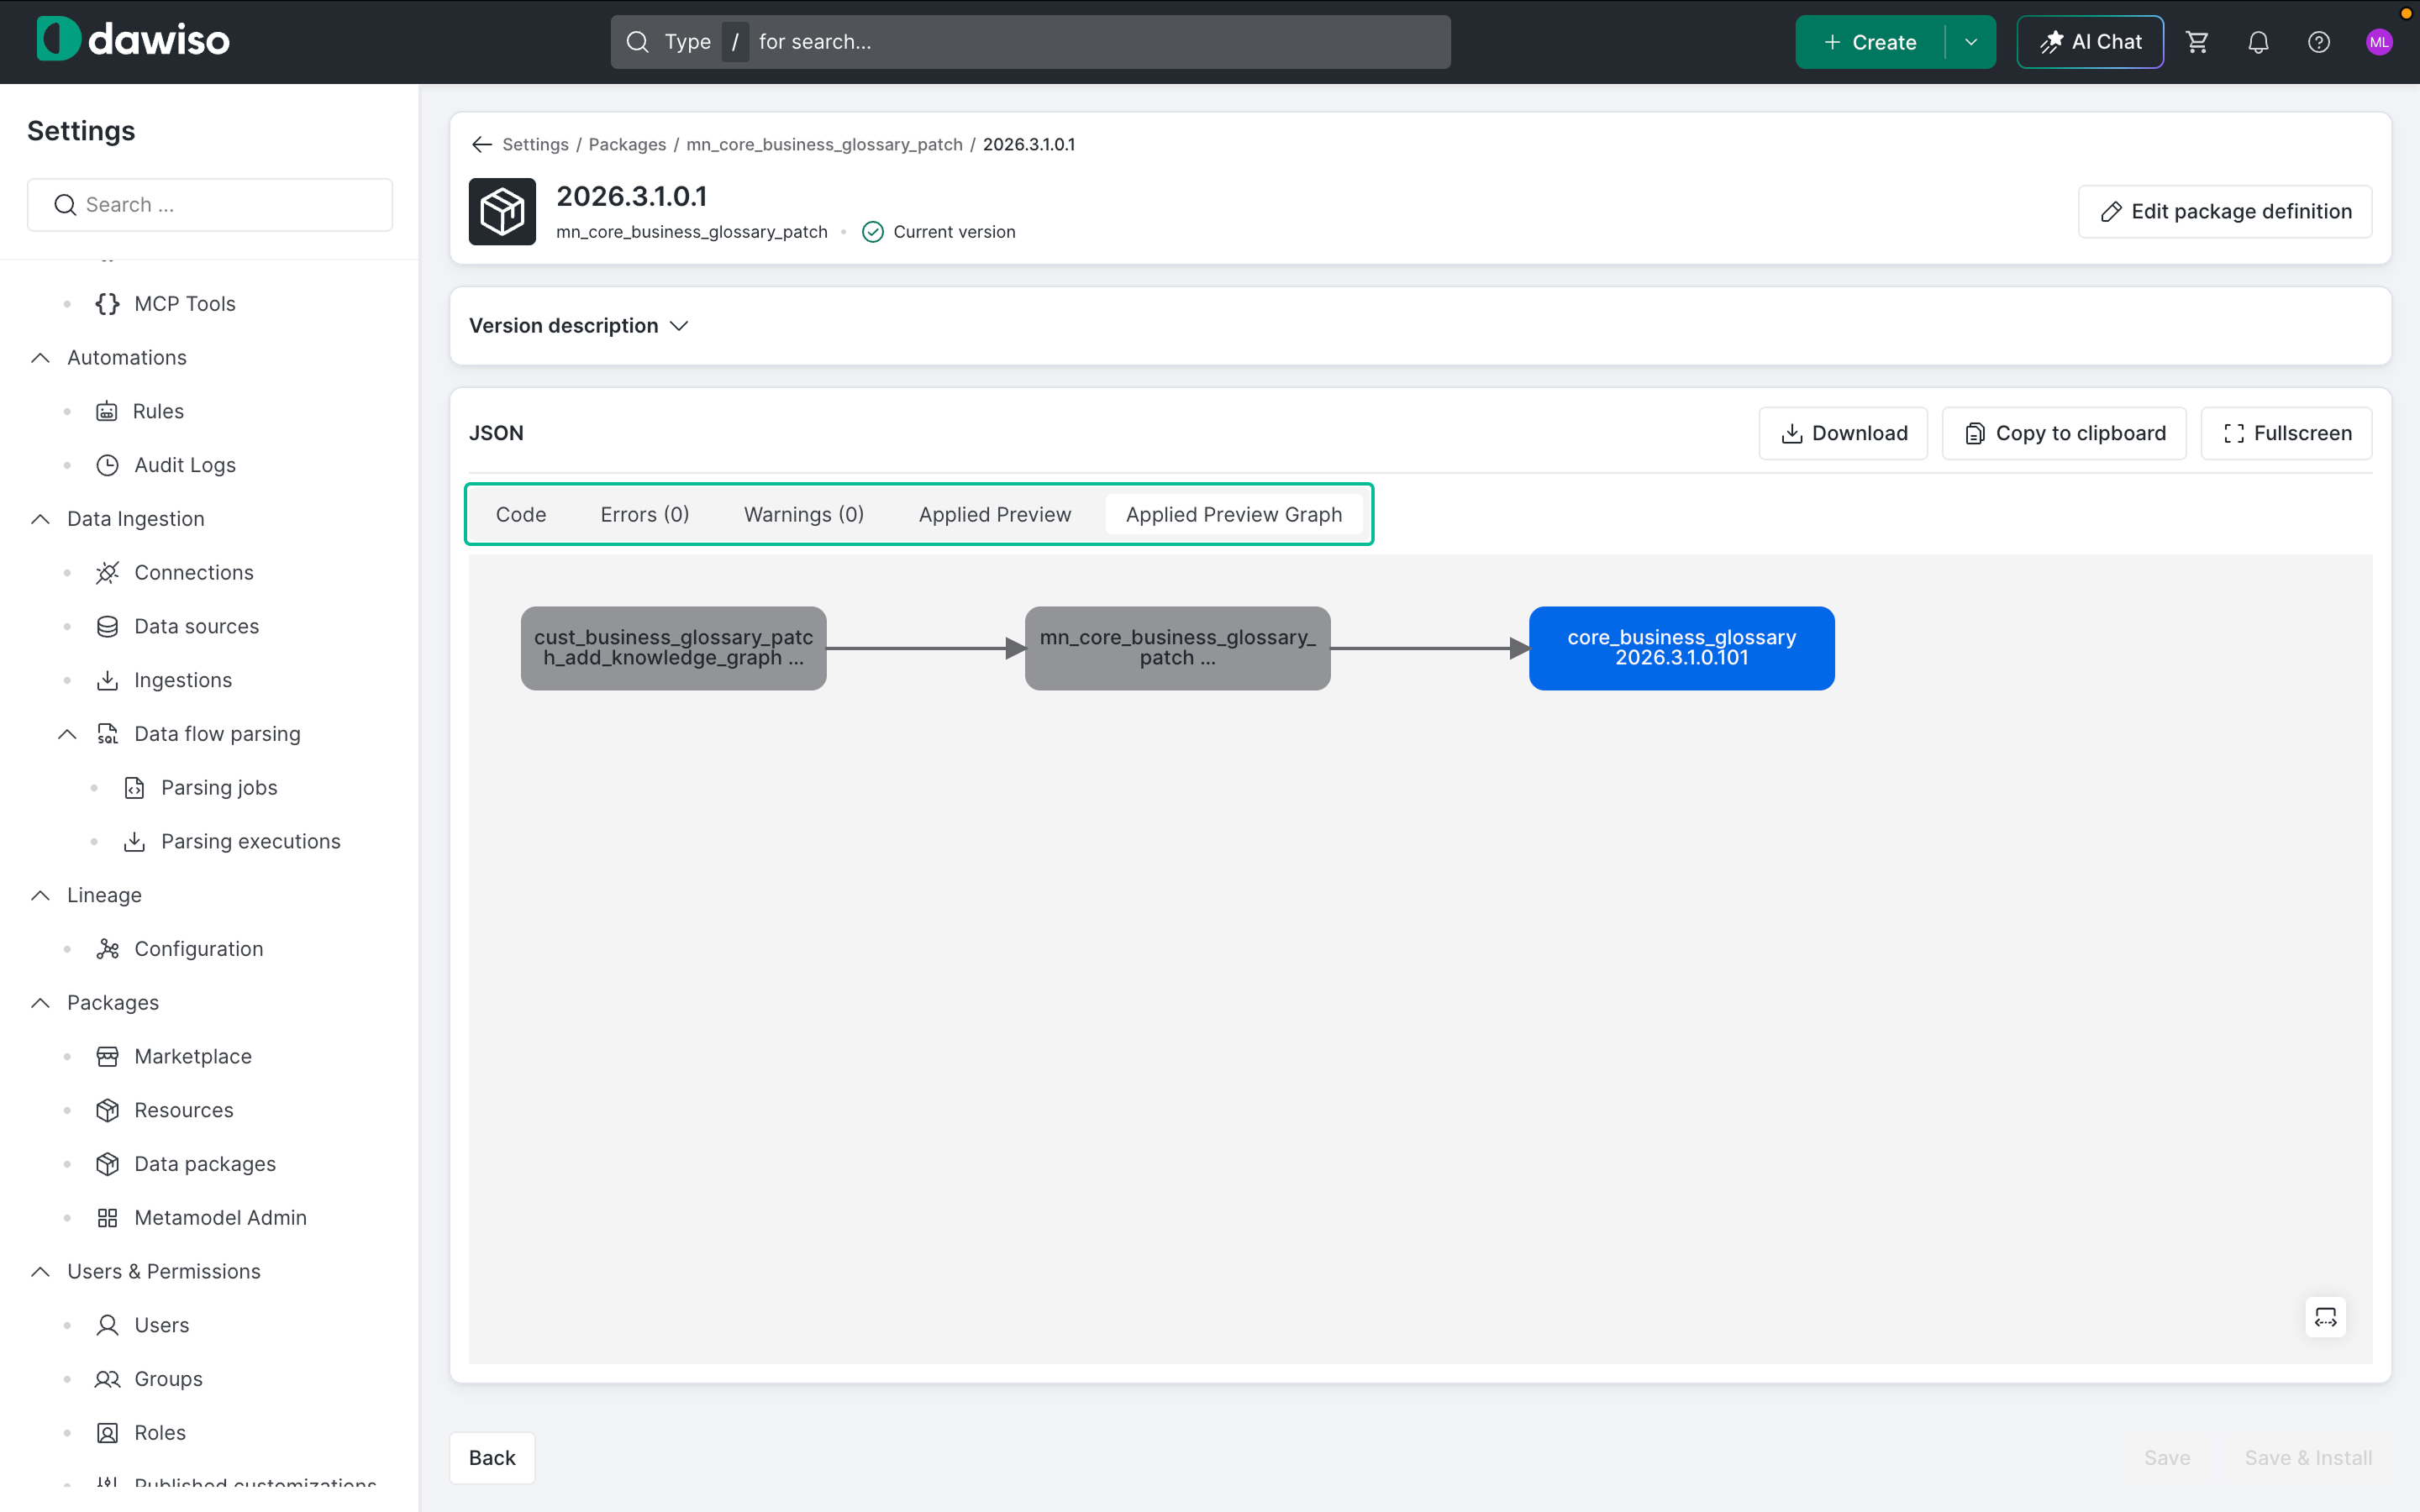Select the core_business_glossary graph node
The height and width of the screenshot is (1512, 2420).
click(x=1681, y=648)
